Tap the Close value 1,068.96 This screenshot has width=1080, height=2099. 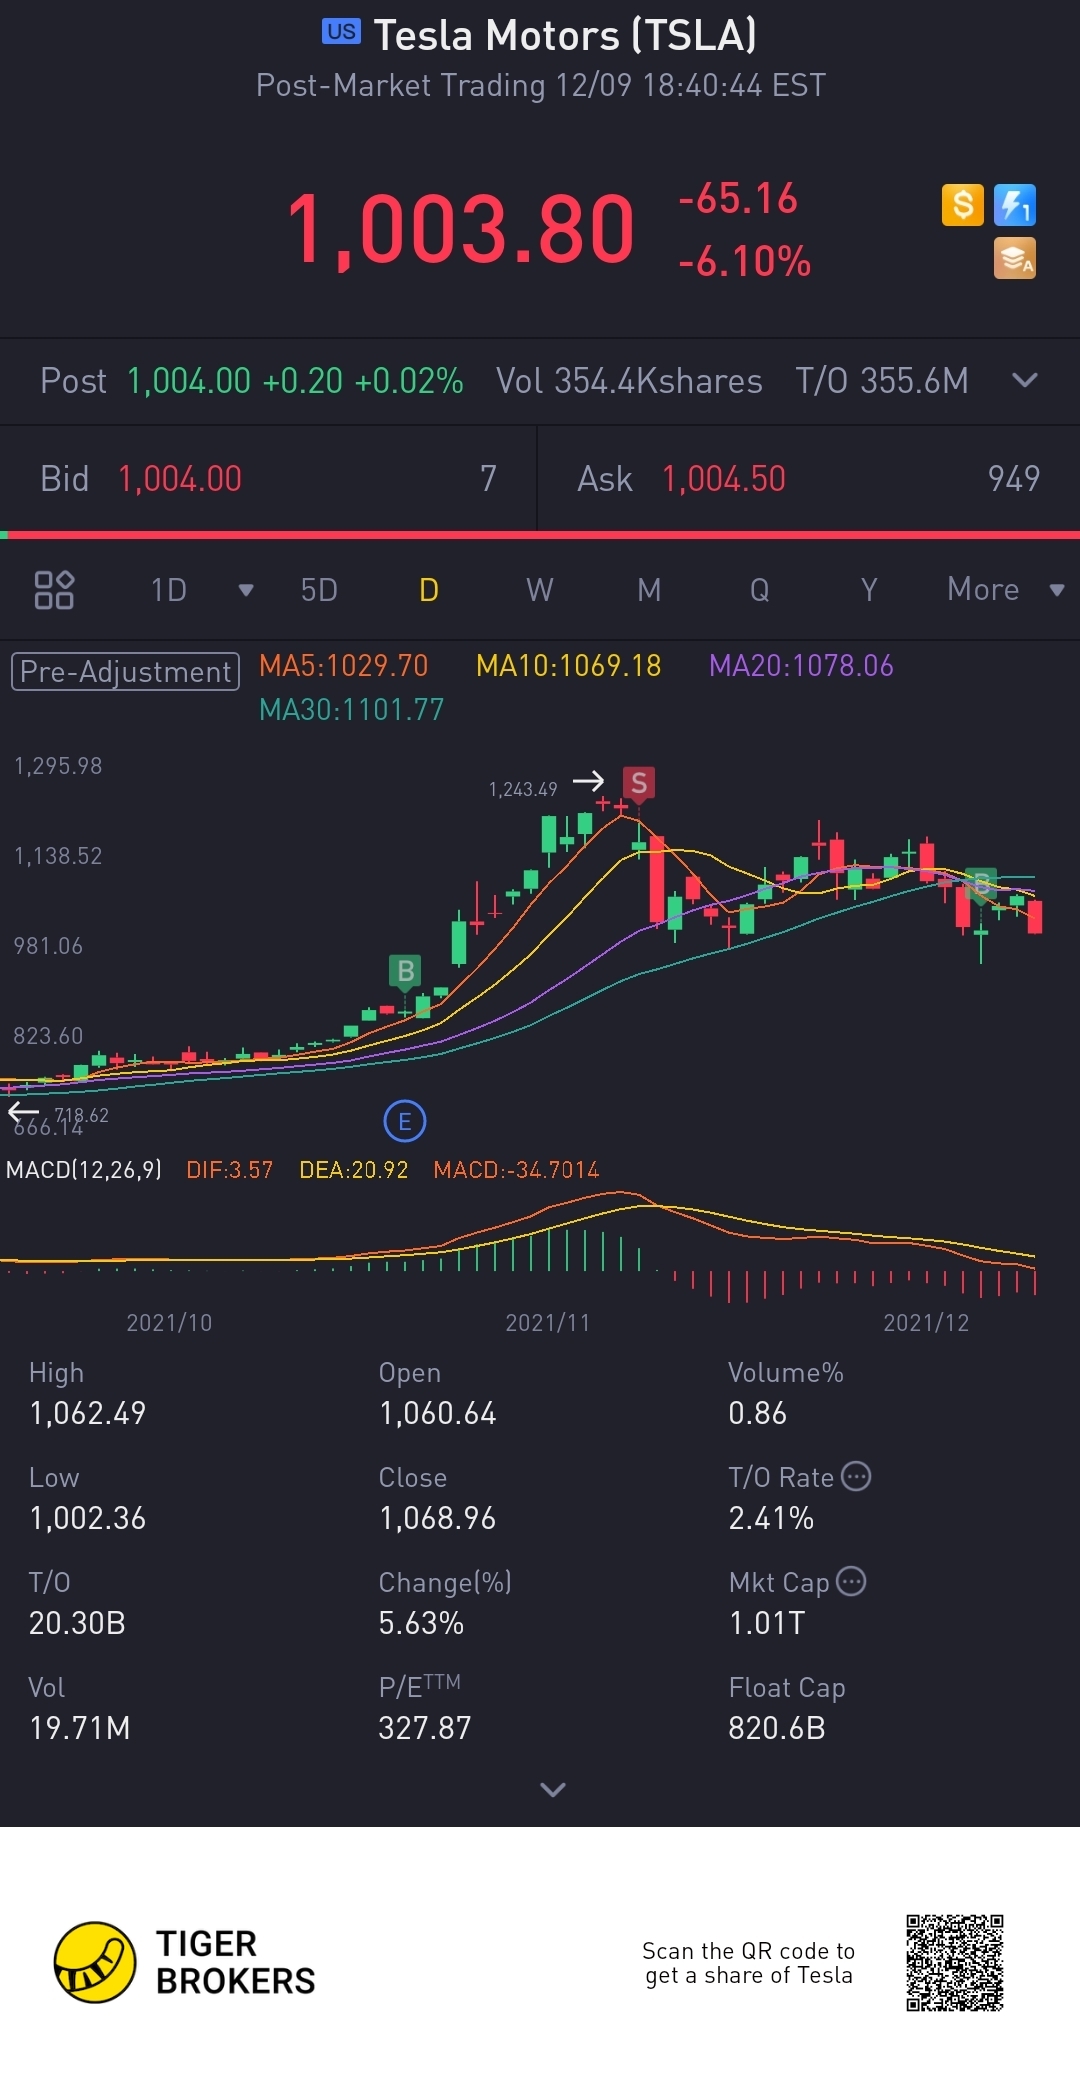[437, 1518]
